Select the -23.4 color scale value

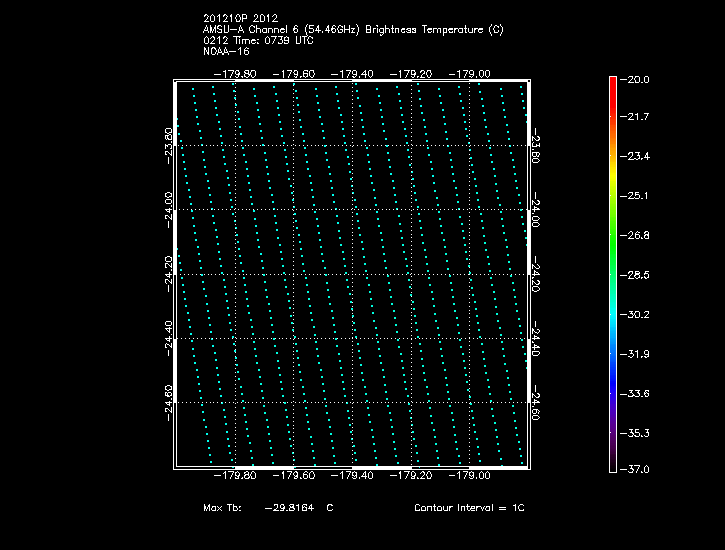pyautogui.click(x=637, y=157)
